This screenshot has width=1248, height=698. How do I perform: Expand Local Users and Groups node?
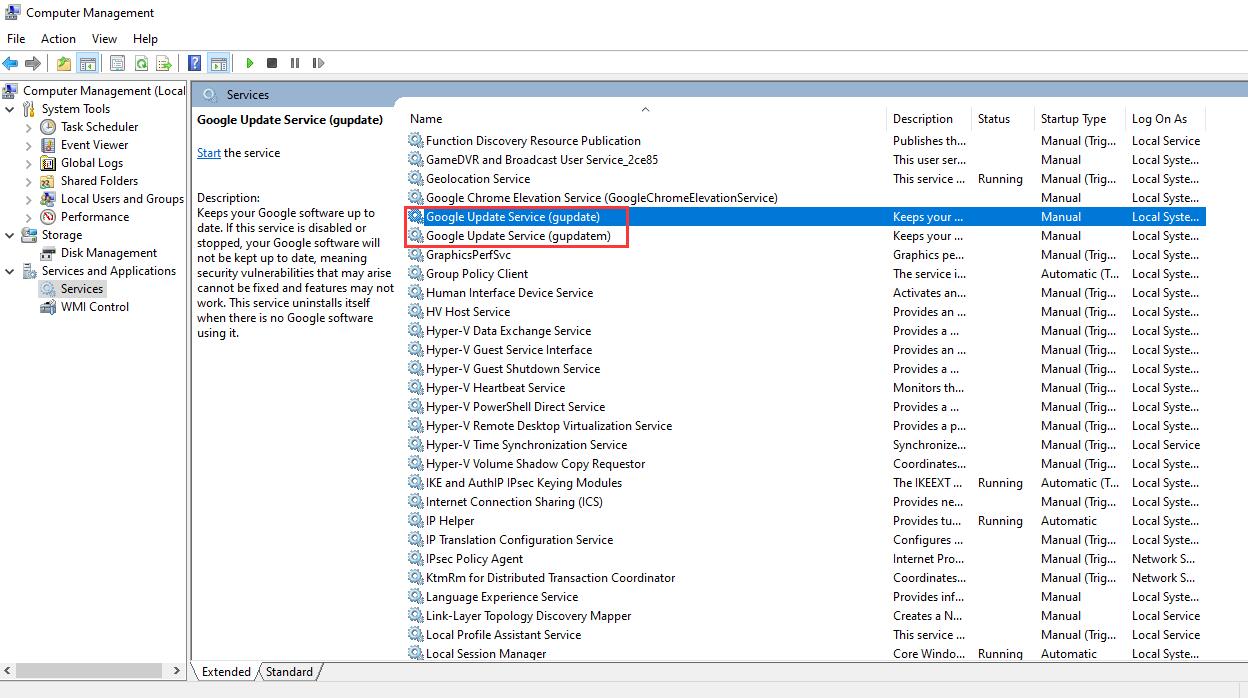pyautogui.click(x=29, y=199)
